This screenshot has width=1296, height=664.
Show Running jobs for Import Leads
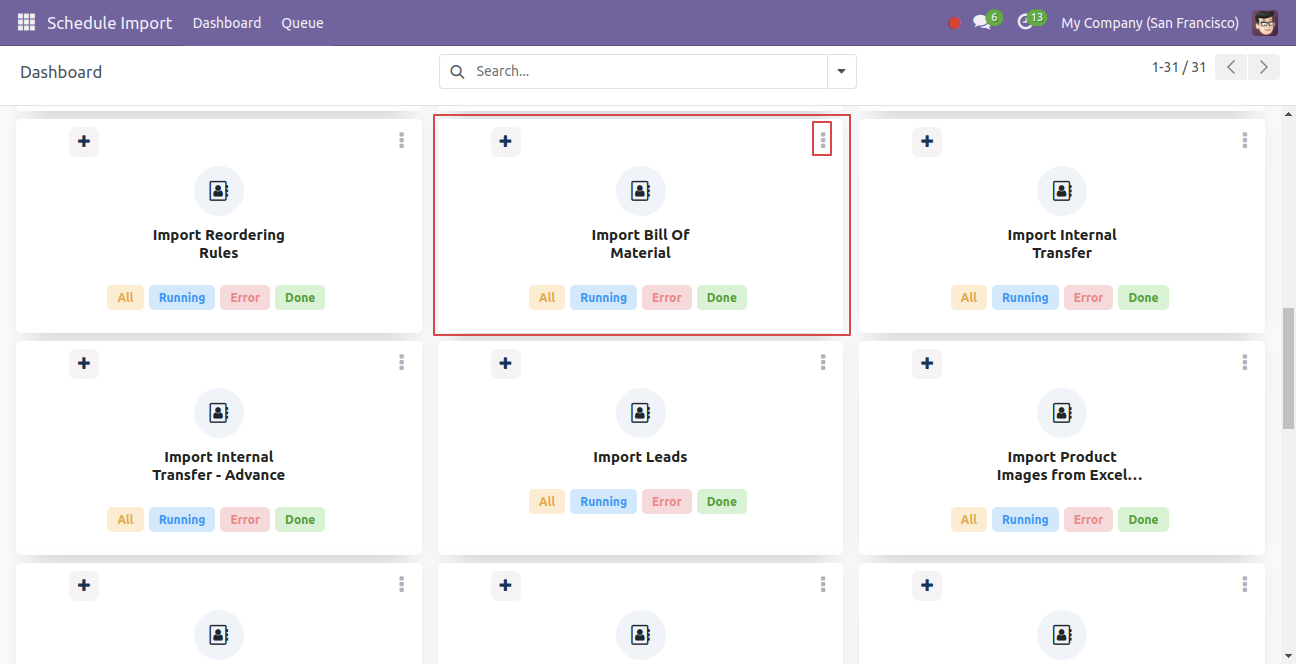click(x=604, y=502)
